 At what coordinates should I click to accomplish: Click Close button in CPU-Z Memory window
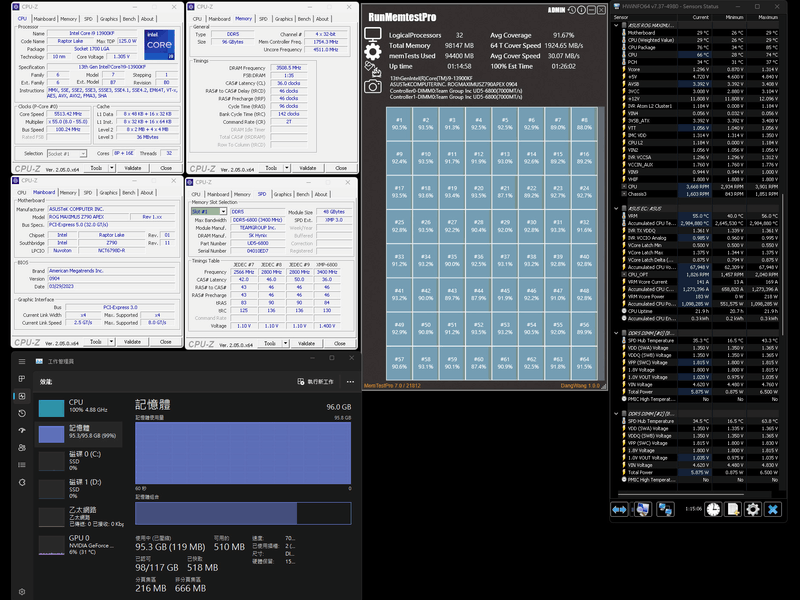[x=341, y=168]
